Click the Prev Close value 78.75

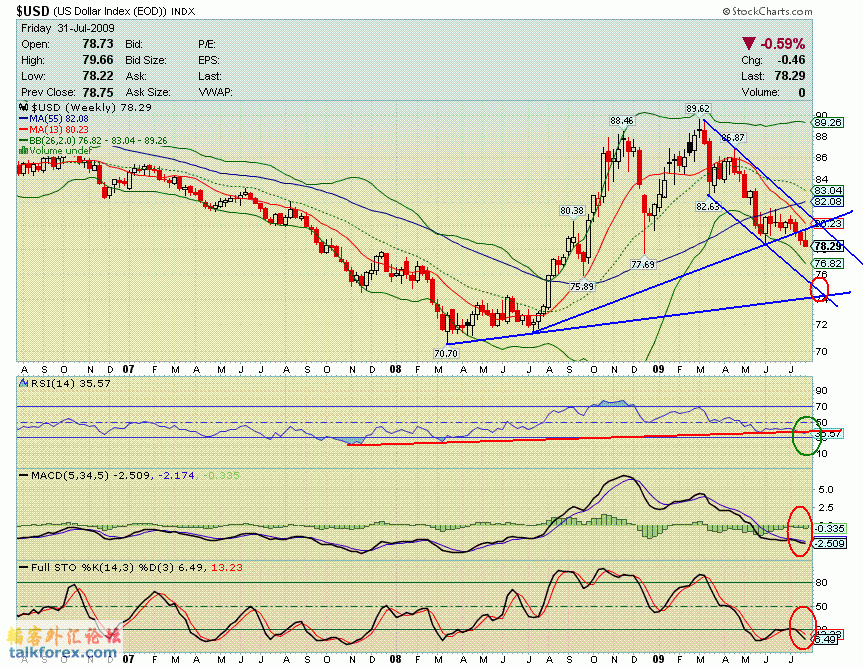pos(98,92)
